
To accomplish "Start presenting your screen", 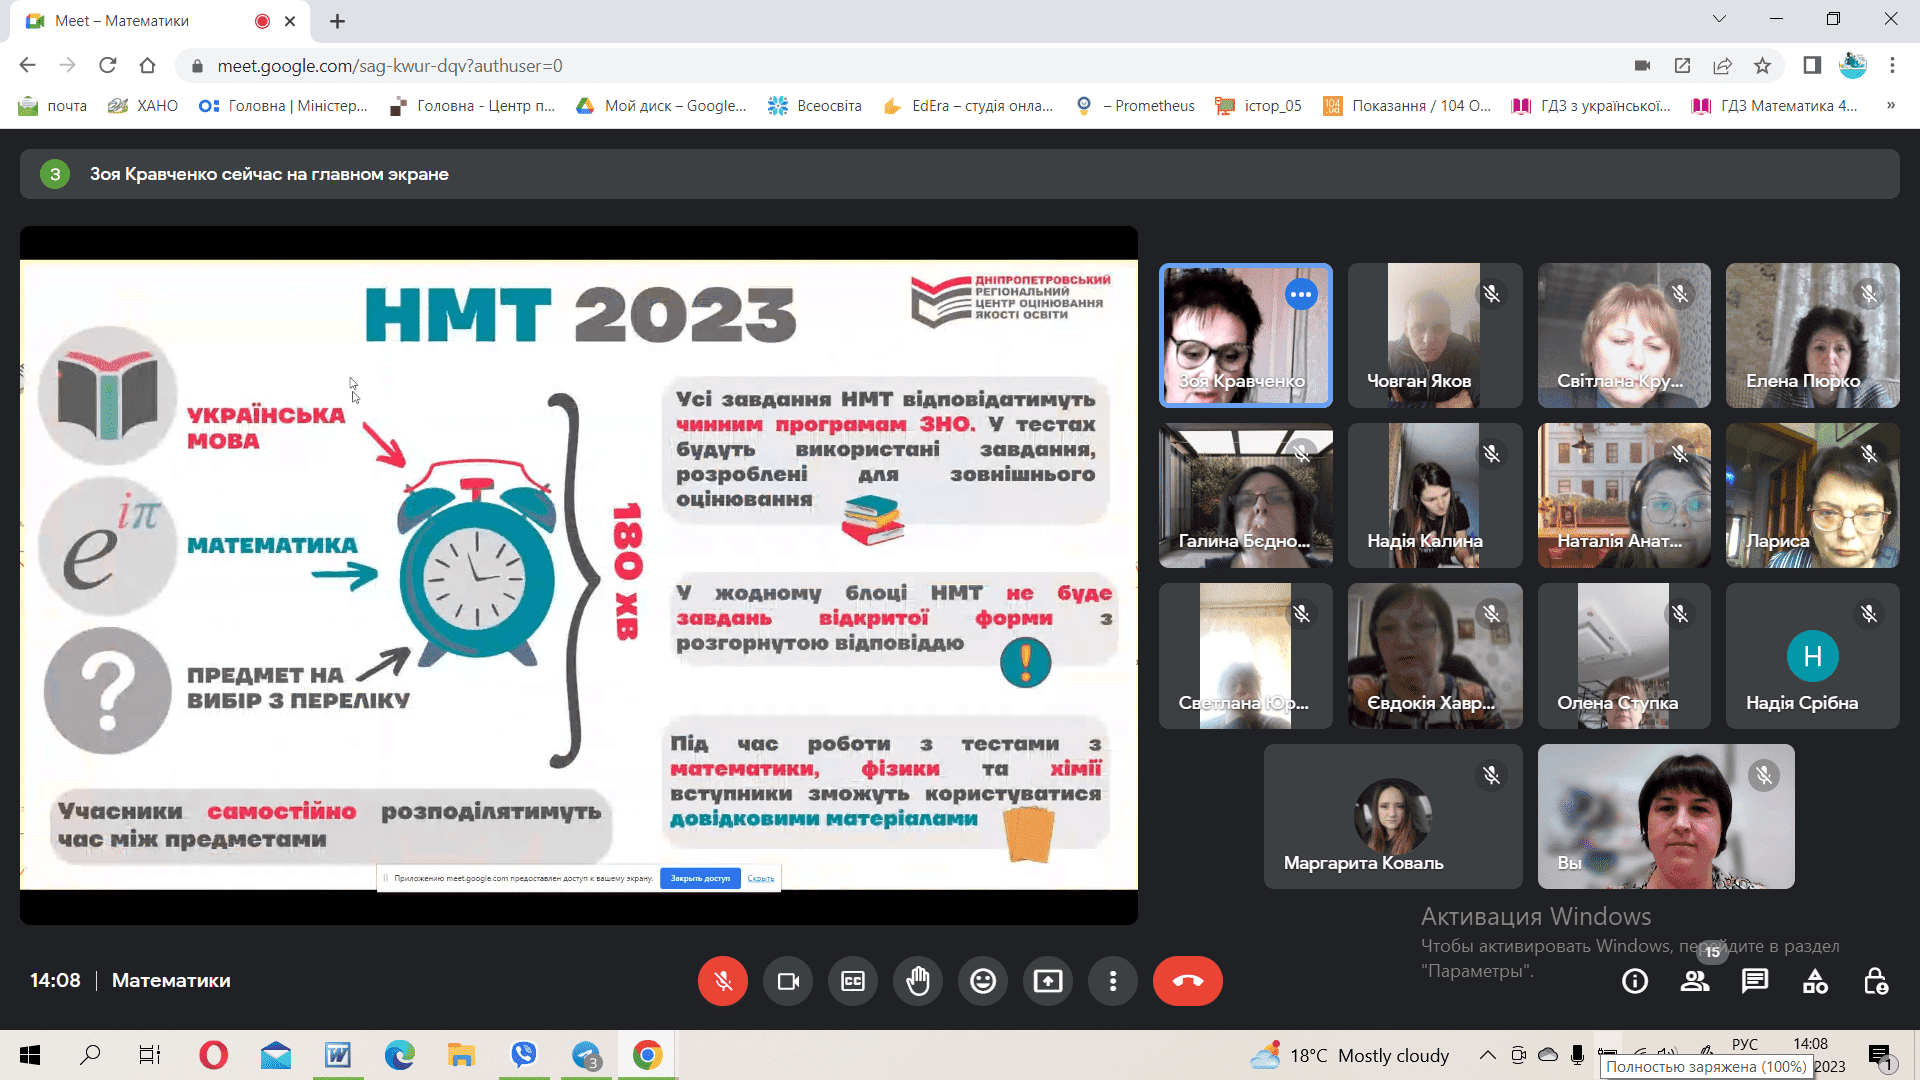I will click(1048, 981).
